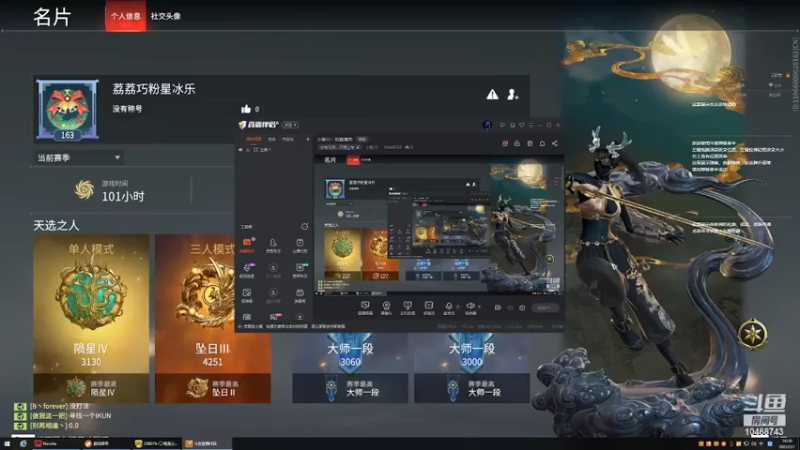Switch to the 社交头像 tab

pyautogui.click(x=165, y=16)
